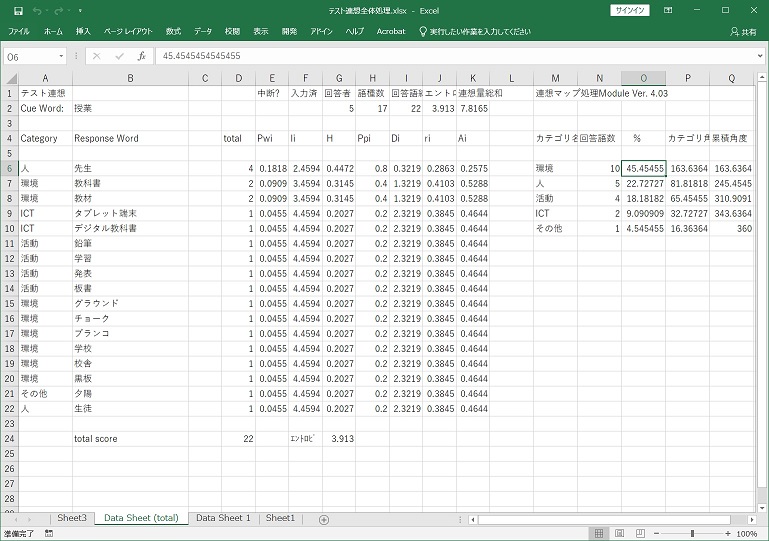
Task: Select cell B6 containing 先生
Action: coord(144,169)
